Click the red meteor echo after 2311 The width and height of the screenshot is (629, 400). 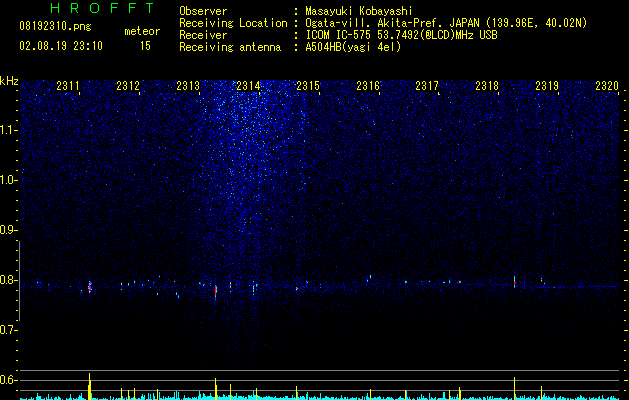(x=90, y=286)
